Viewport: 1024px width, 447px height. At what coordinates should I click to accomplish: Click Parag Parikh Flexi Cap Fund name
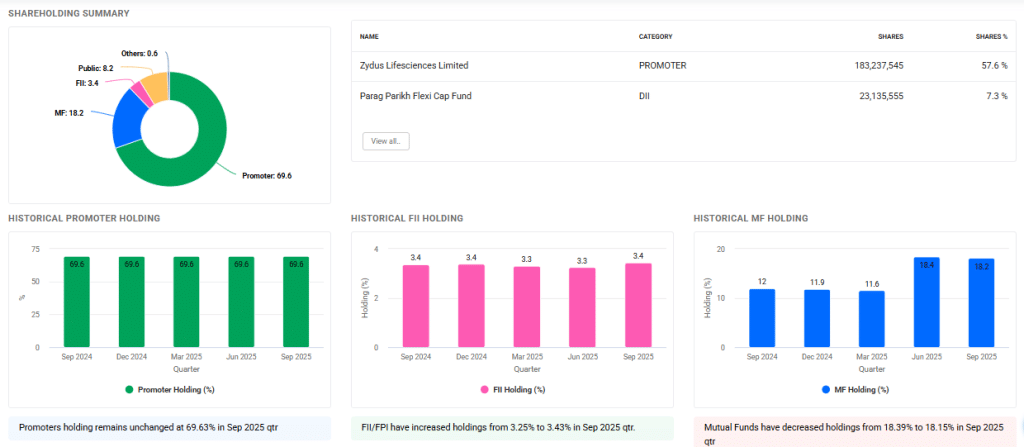pyautogui.click(x=415, y=96)
